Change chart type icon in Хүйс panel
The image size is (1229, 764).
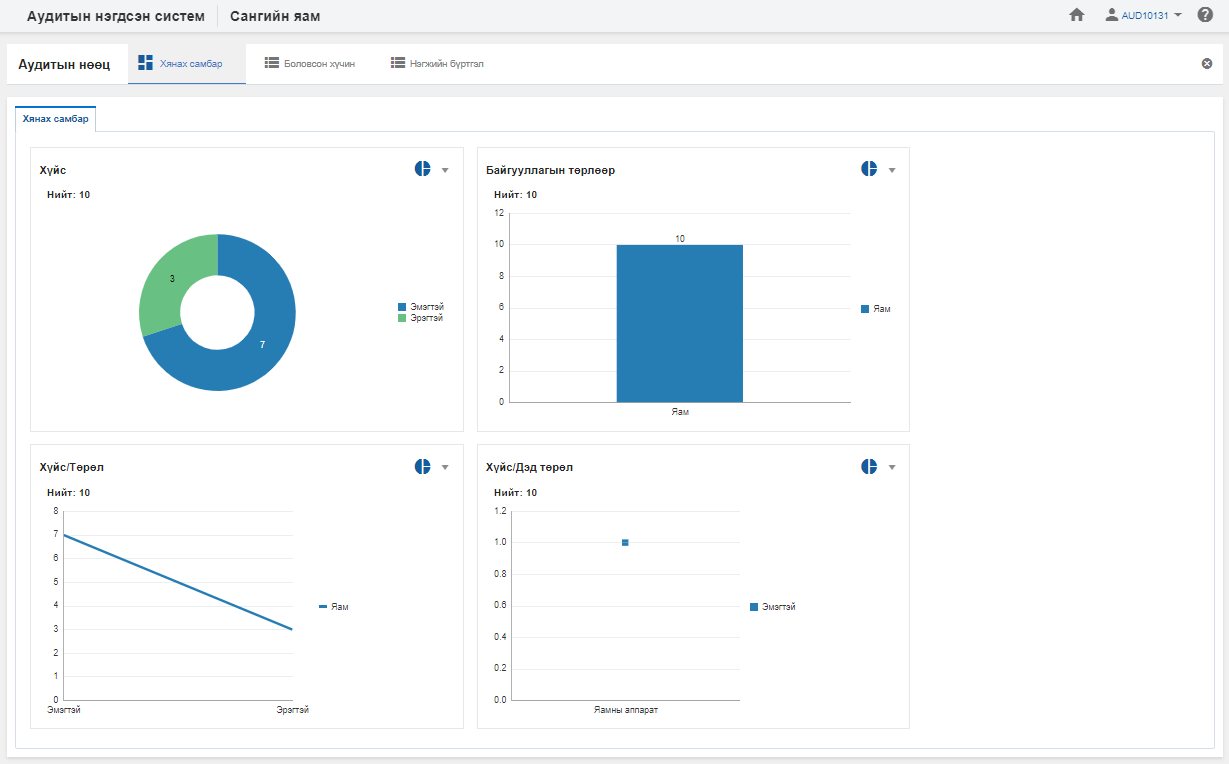click(422, 169)
